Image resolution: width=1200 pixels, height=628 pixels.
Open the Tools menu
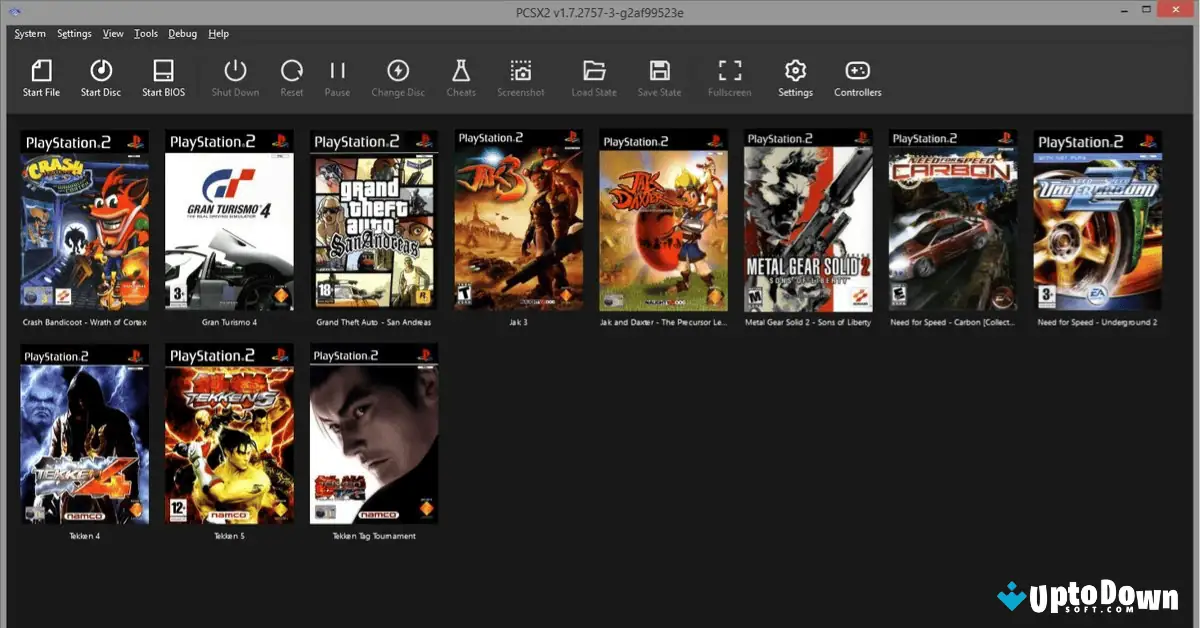pyautogui.click(x=145, y=33)
